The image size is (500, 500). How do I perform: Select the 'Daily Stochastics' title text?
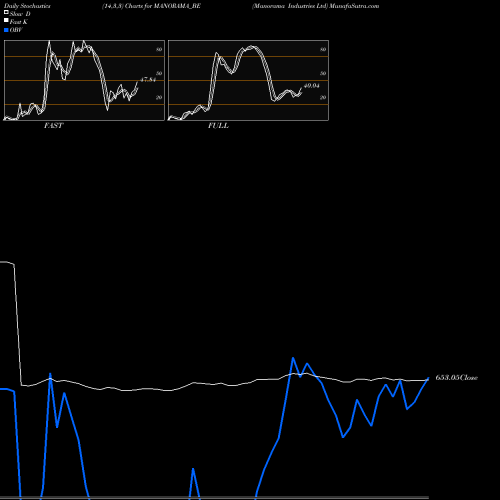(27, 6)
